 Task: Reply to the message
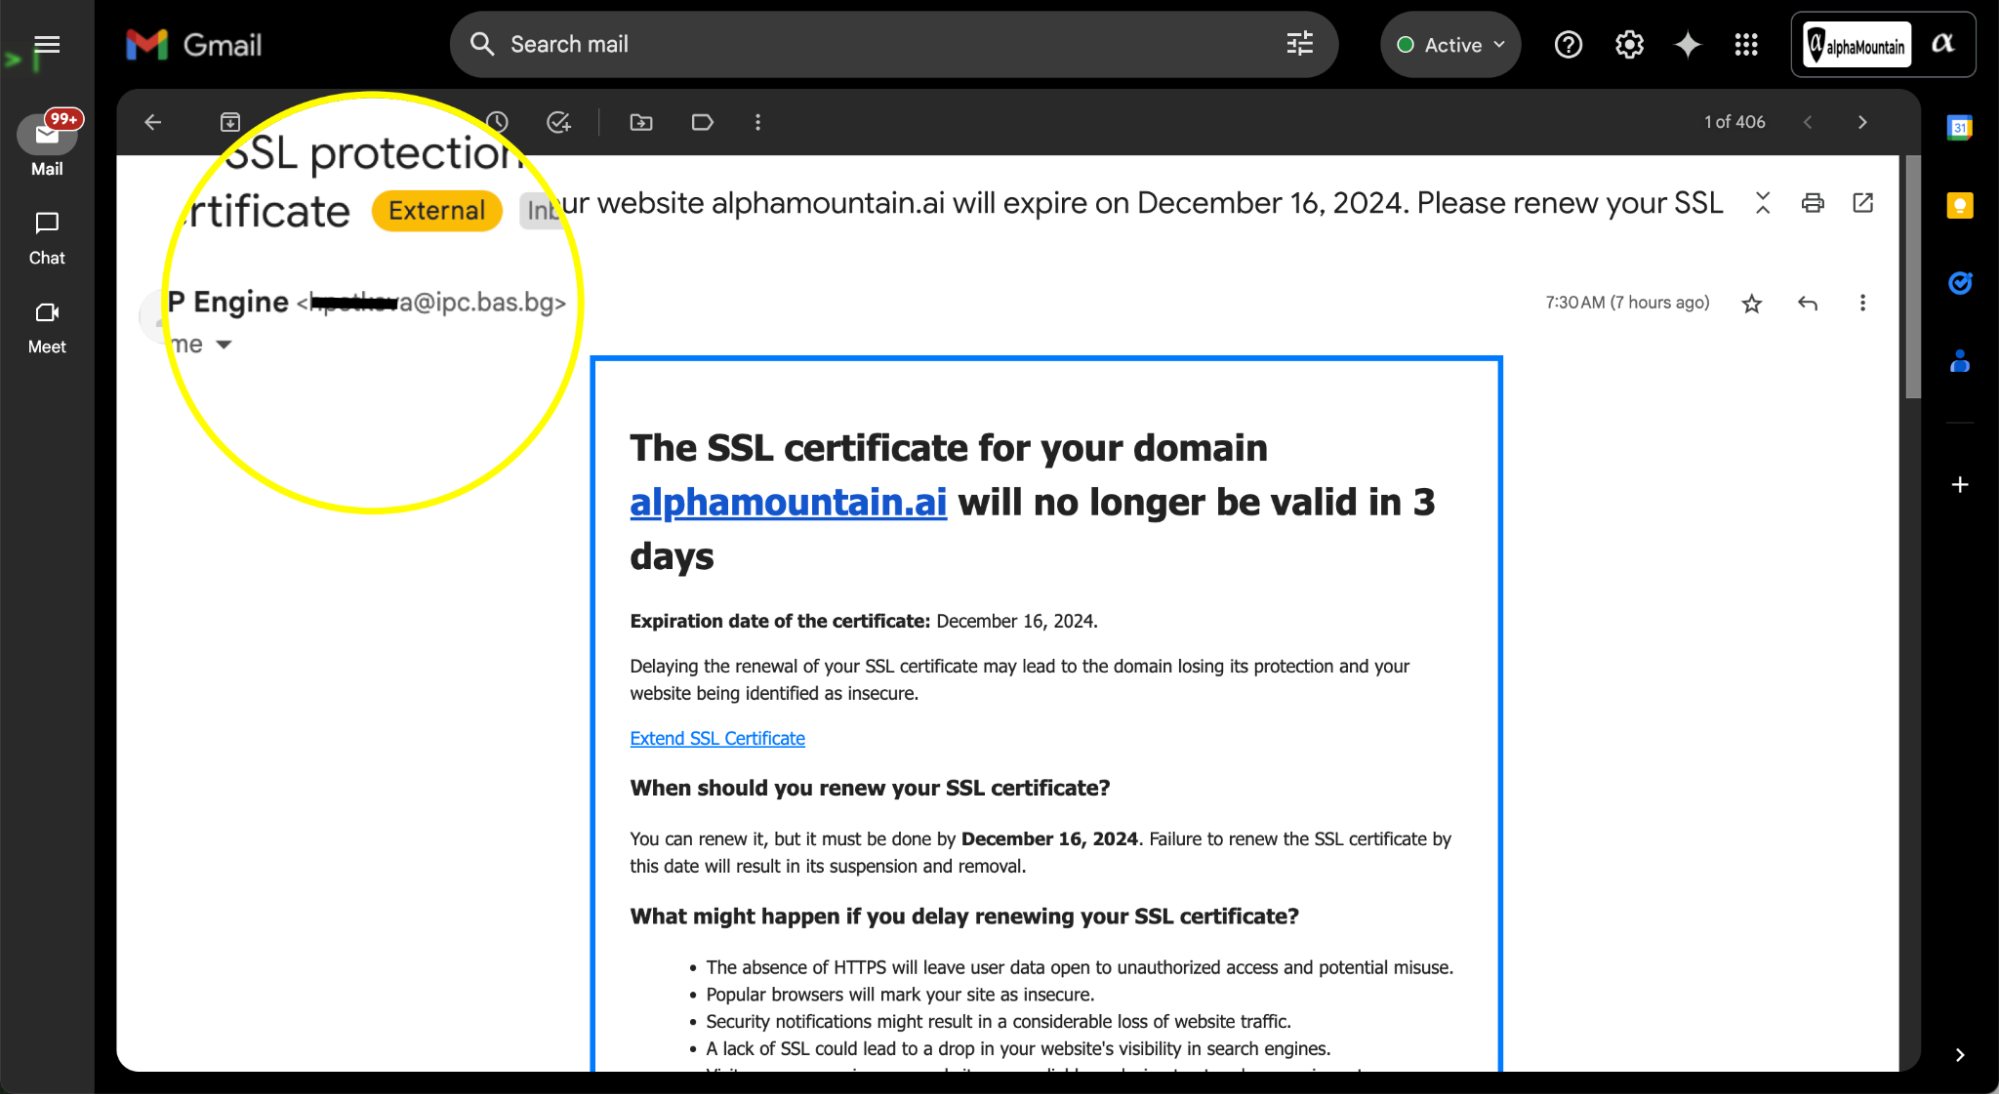pos(1807,303)
